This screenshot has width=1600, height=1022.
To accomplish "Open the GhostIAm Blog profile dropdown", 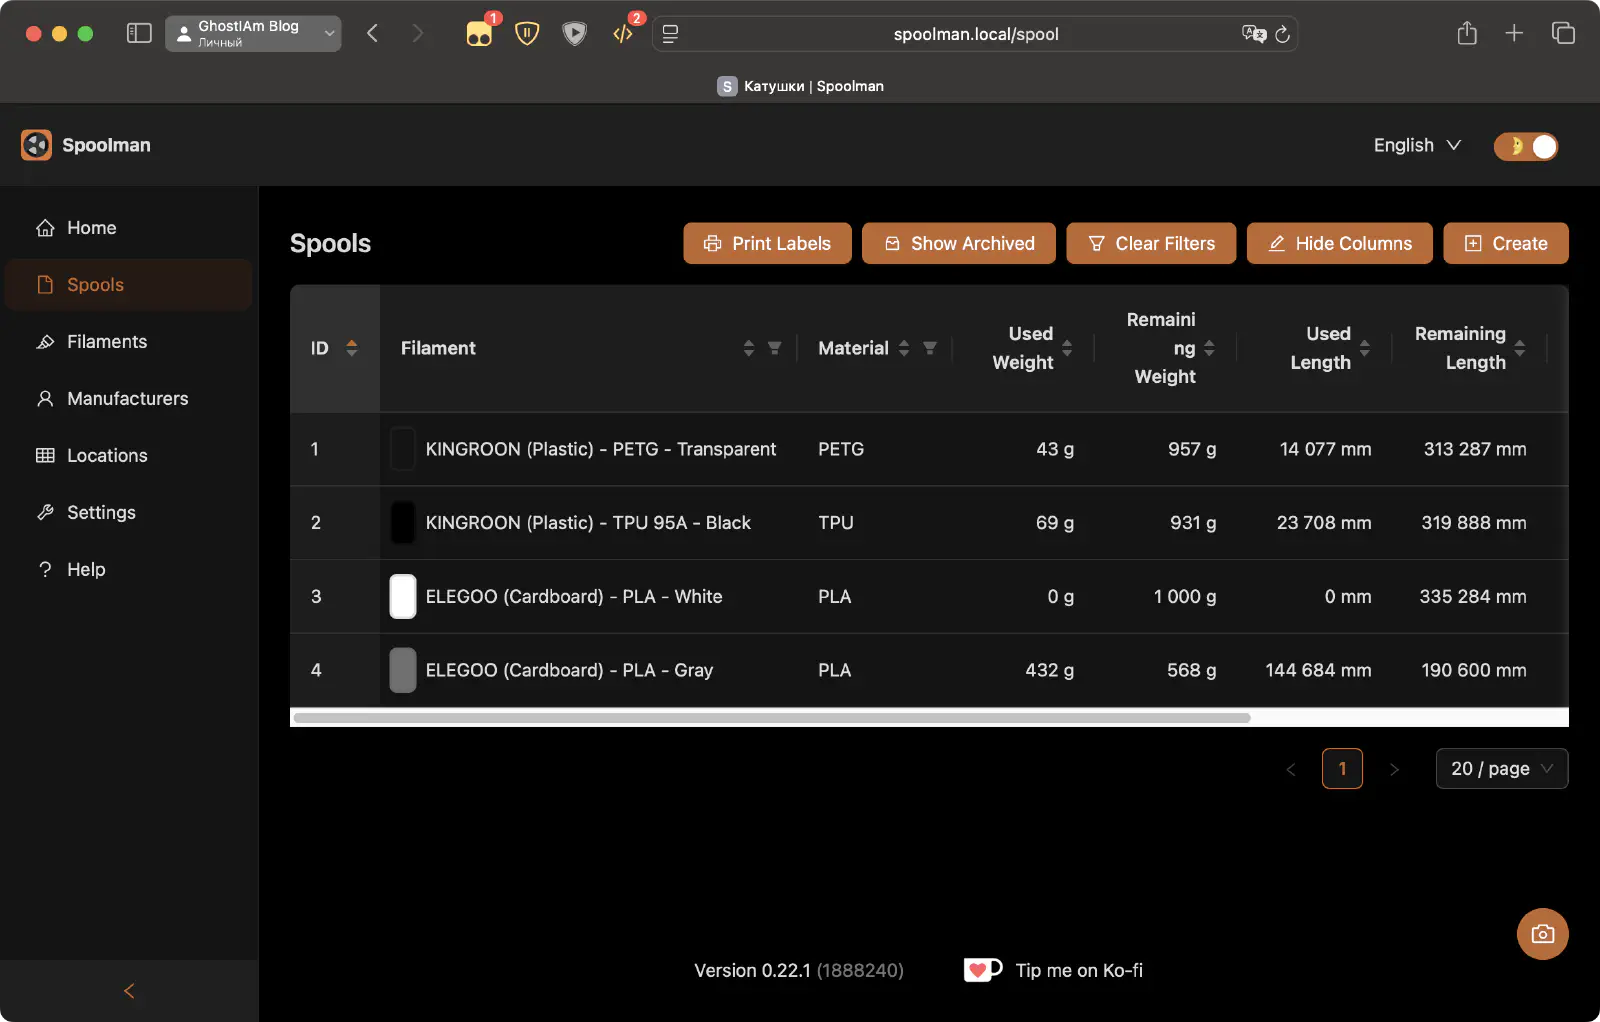I will [253, 33].
